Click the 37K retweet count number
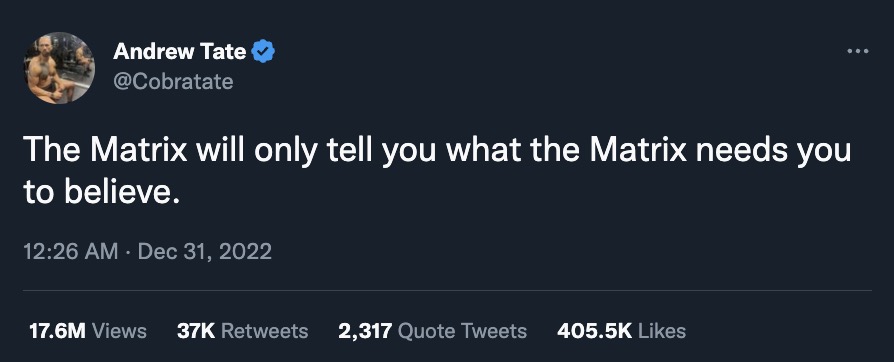The height and width of the screenshot is (362, 894). pos(196,331)
